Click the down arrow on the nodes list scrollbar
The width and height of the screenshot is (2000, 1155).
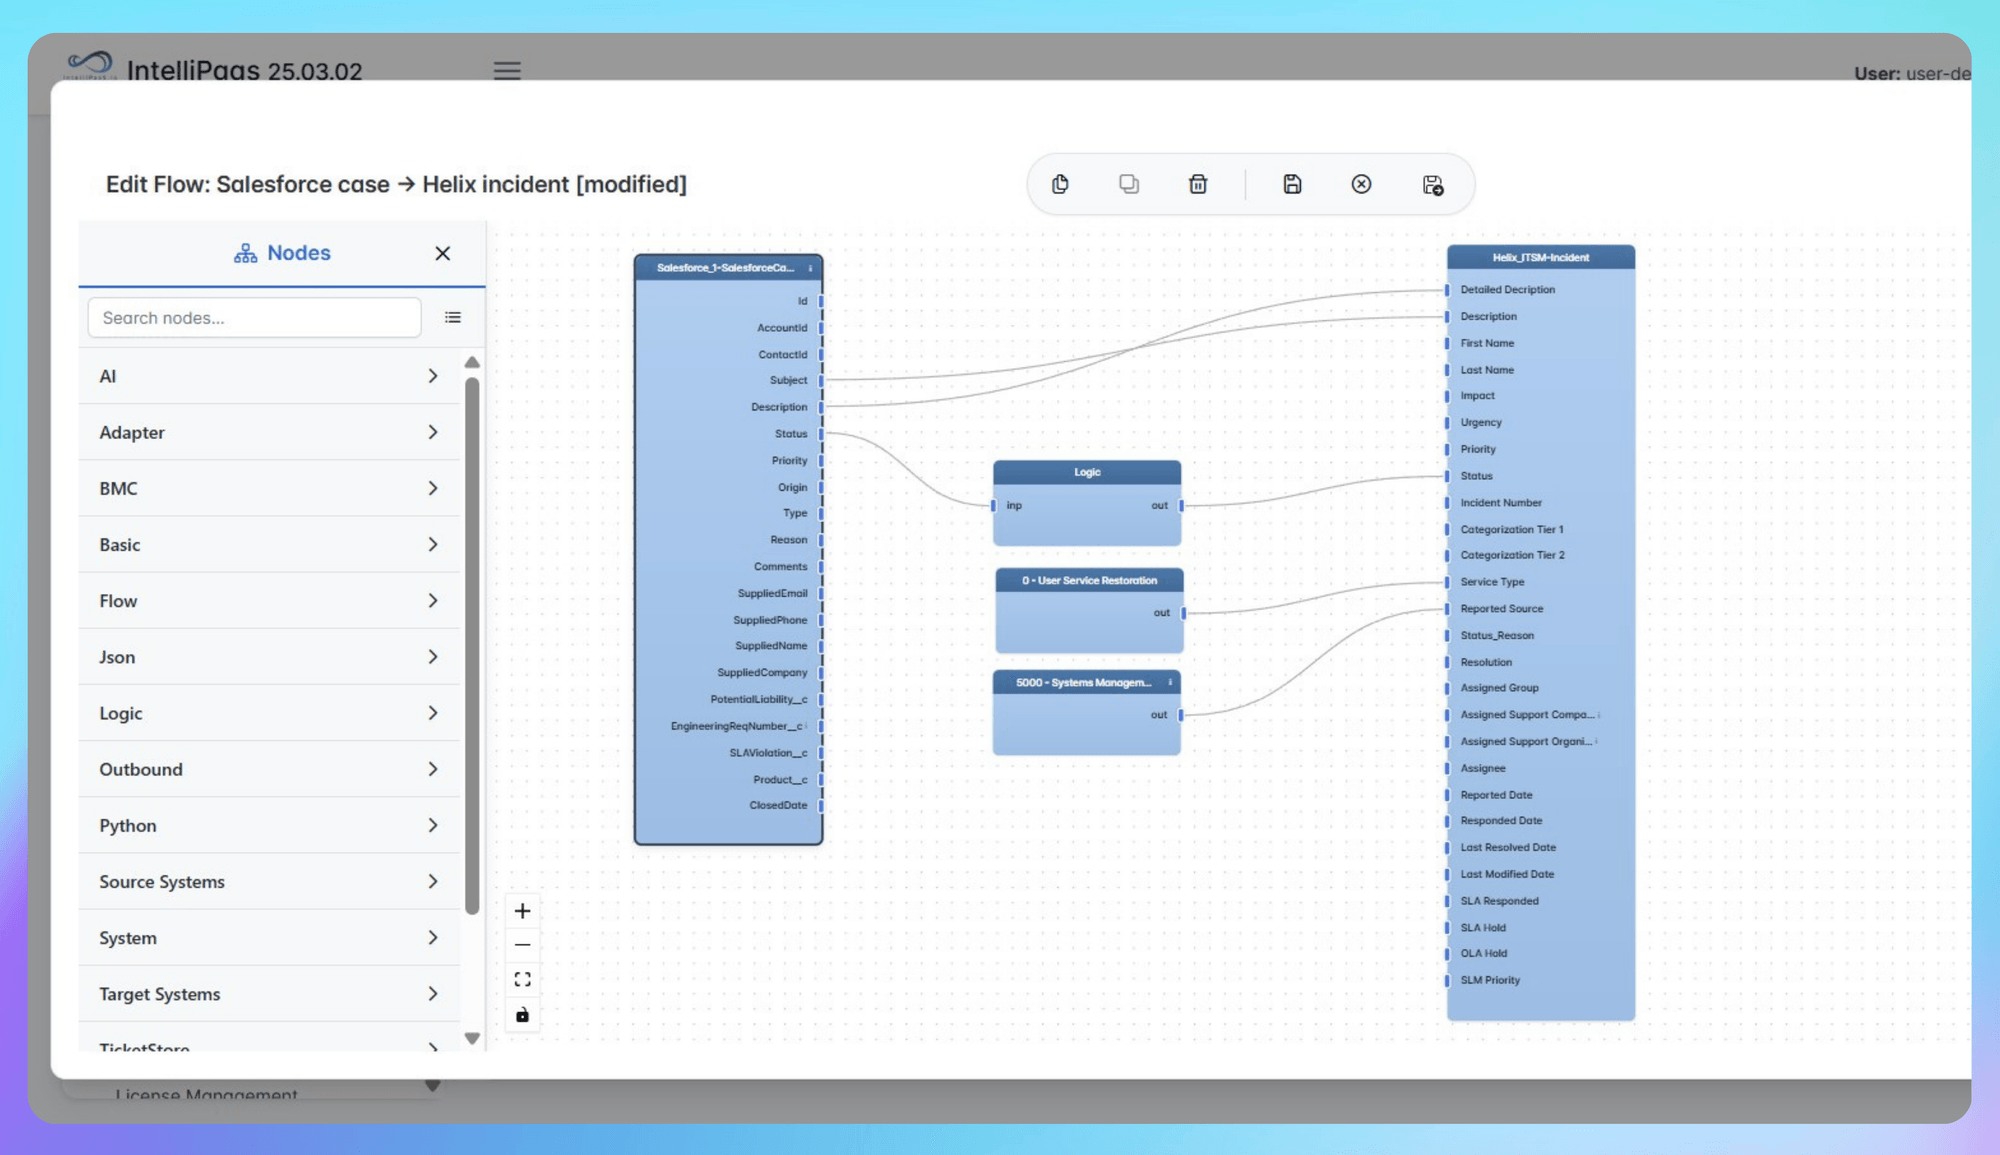pos(471,1038)
